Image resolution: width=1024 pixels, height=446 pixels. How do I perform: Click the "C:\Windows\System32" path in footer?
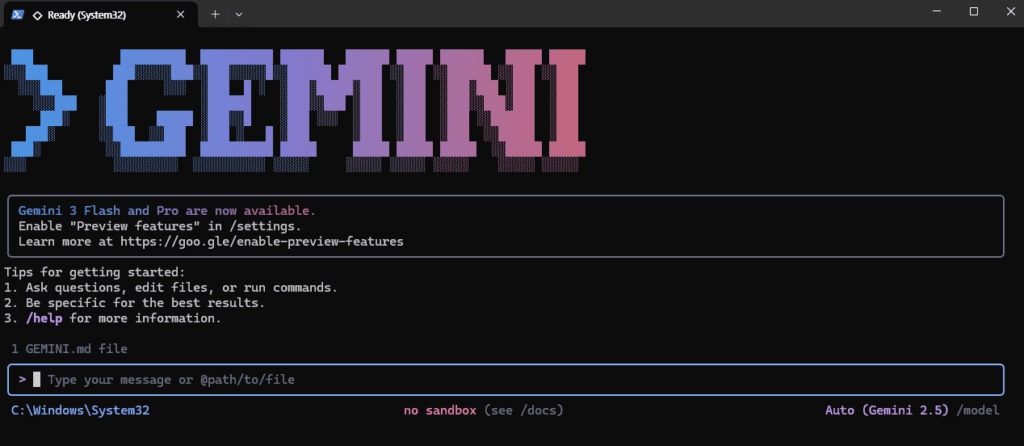[80, 411]
